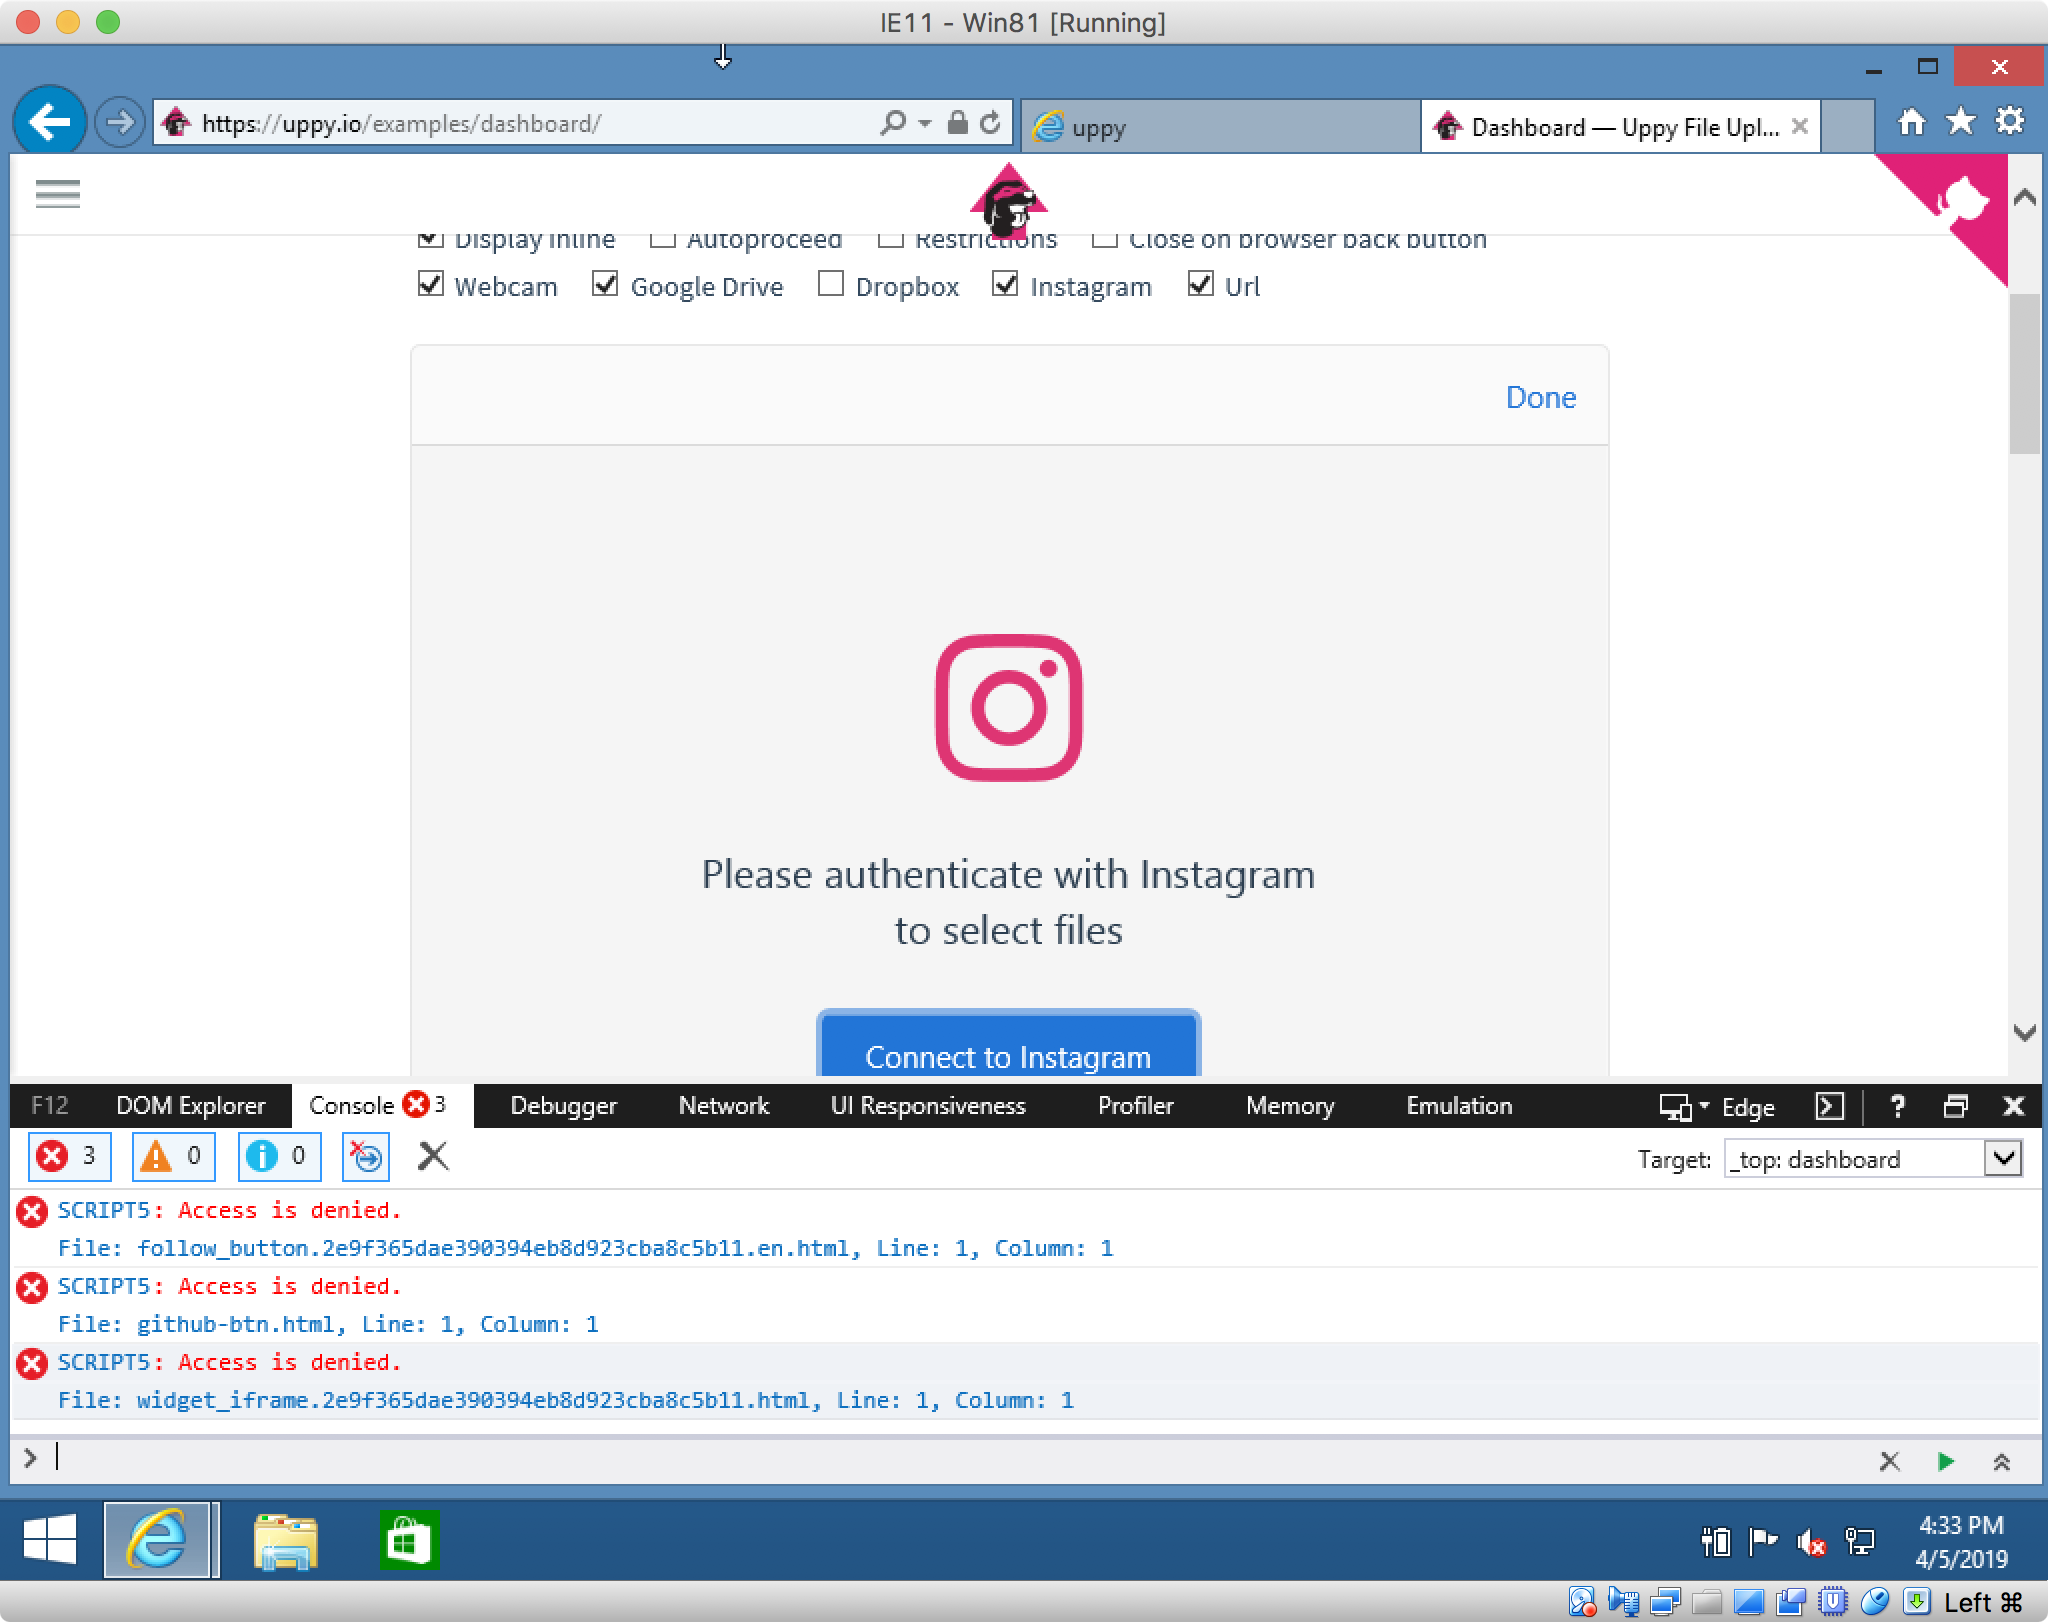2048x1622 pixels.
Task: Close the F12 developer tools panel
Action: [2014, 1106]
